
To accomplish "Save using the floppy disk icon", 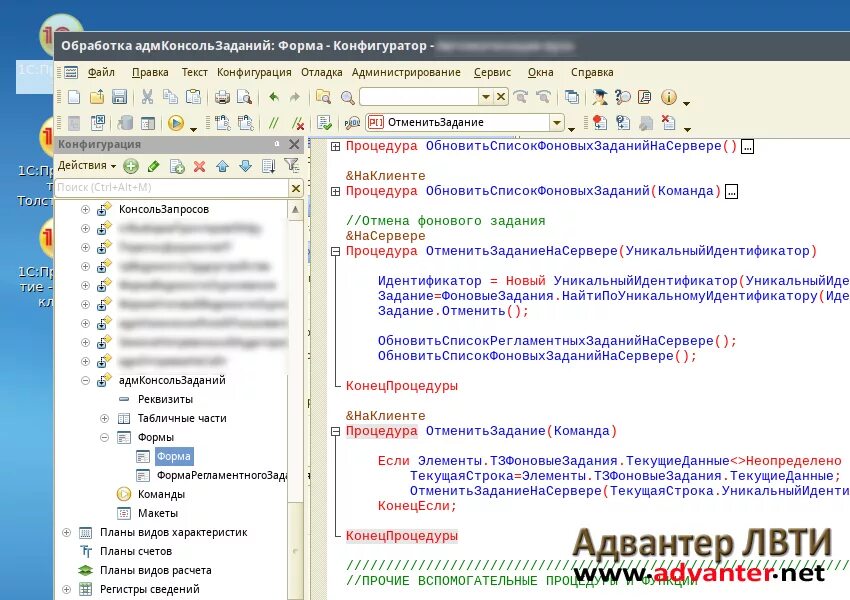I will pyautogui.click(x=119, y=97).
